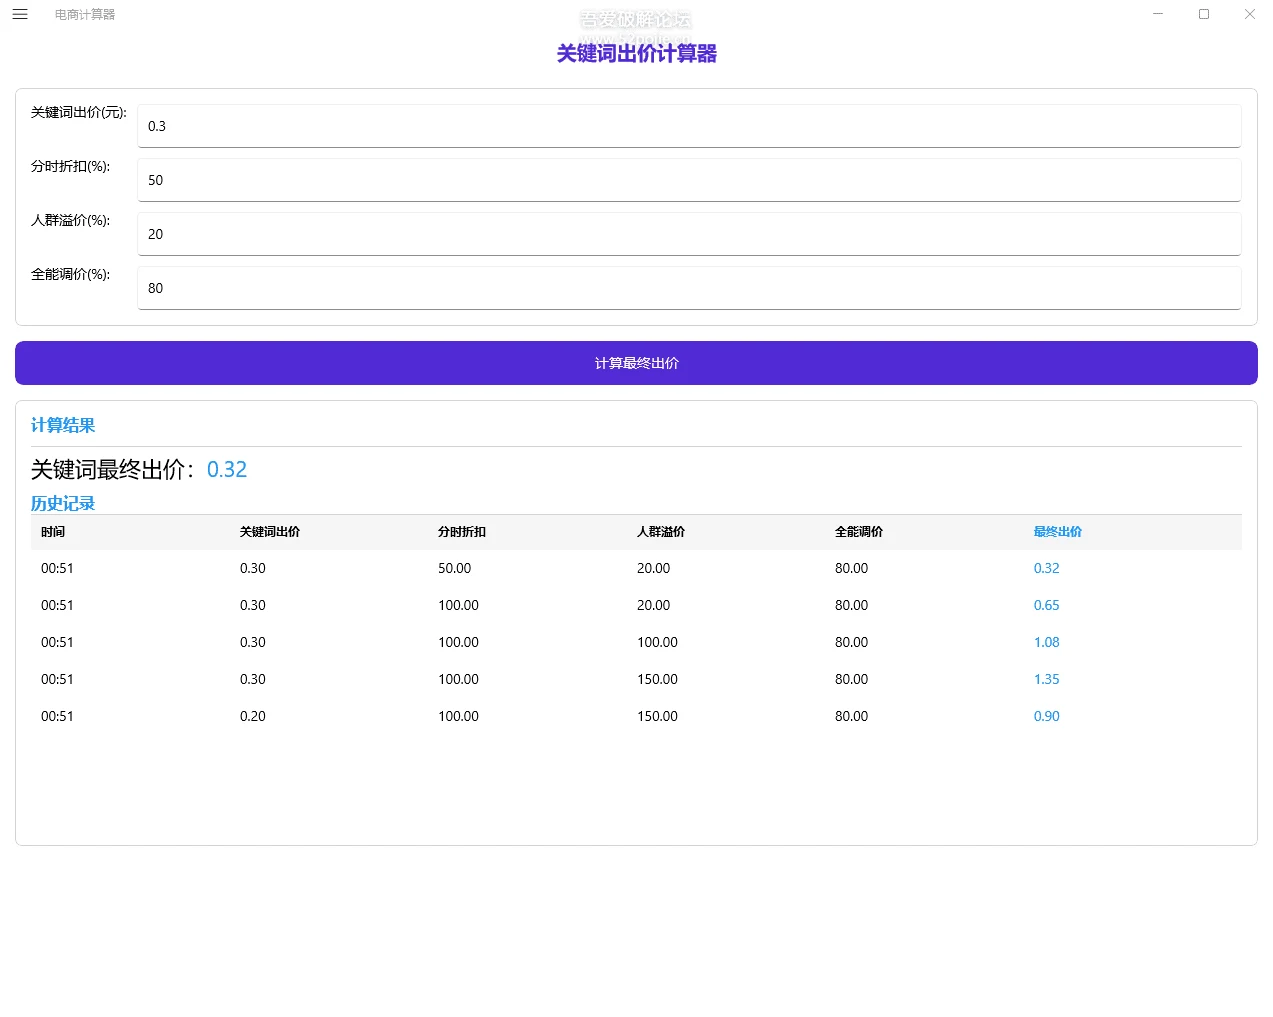Image resolution: width=1273 pixels, height=1017 pixels.
Task: Click the 人群溢价 column header
Action: point(660,531)
